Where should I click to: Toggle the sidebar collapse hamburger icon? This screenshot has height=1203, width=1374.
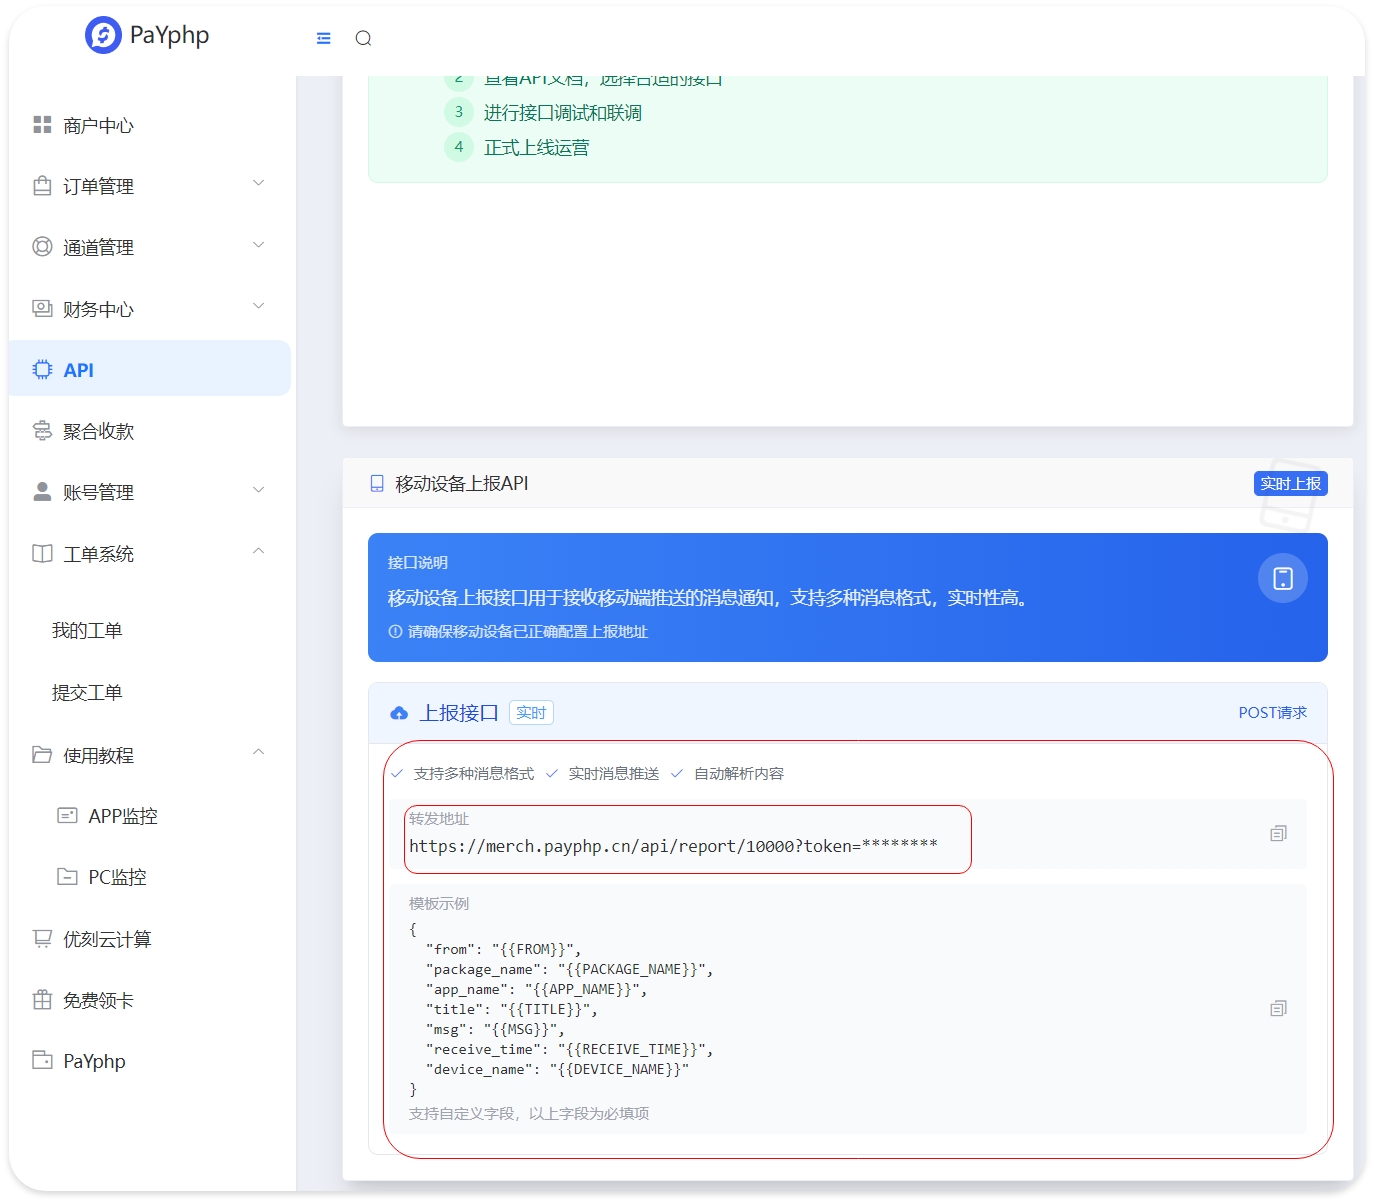click(x=323, y=38)
